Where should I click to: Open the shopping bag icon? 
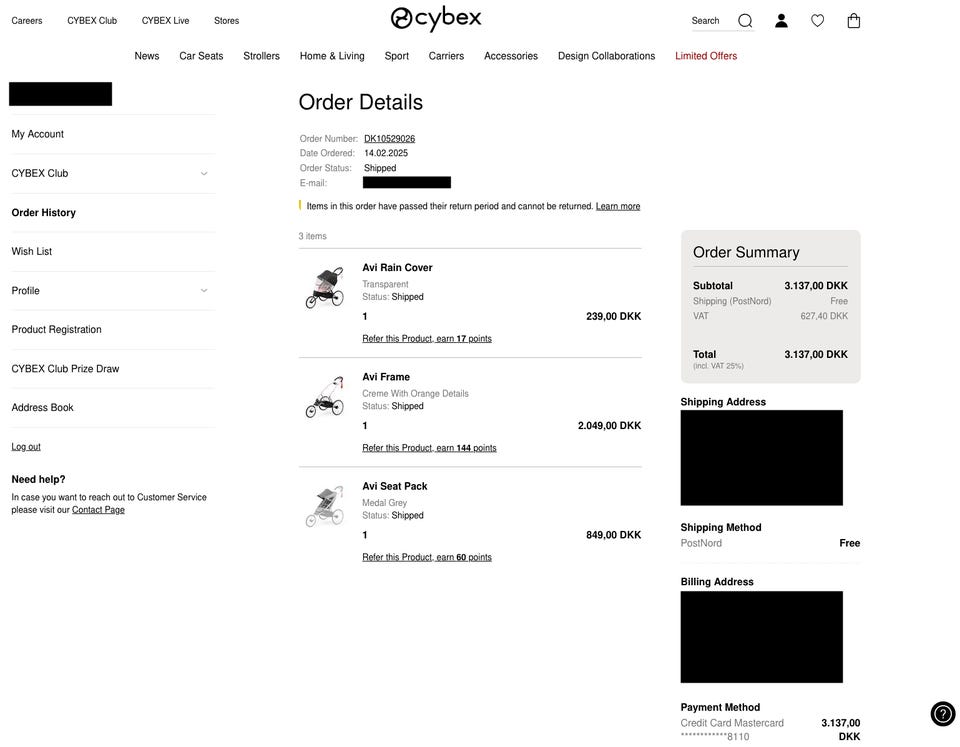[x=853, y=21]
